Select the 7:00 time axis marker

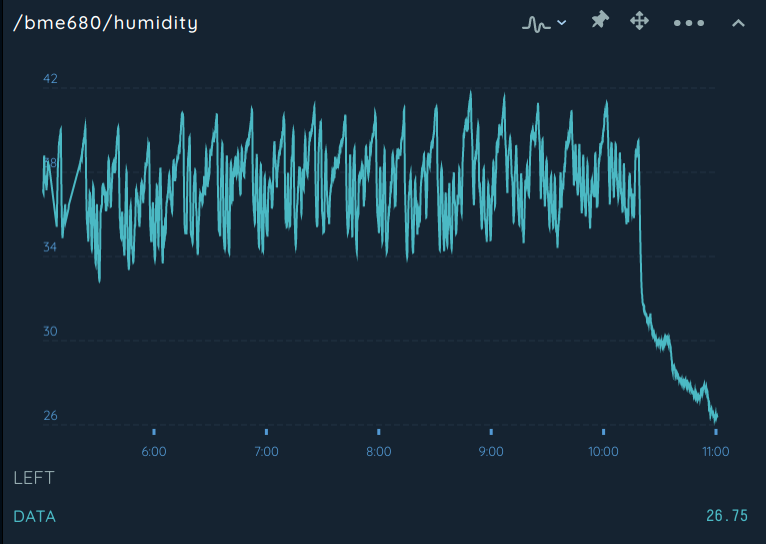click(x=266, y=451)
